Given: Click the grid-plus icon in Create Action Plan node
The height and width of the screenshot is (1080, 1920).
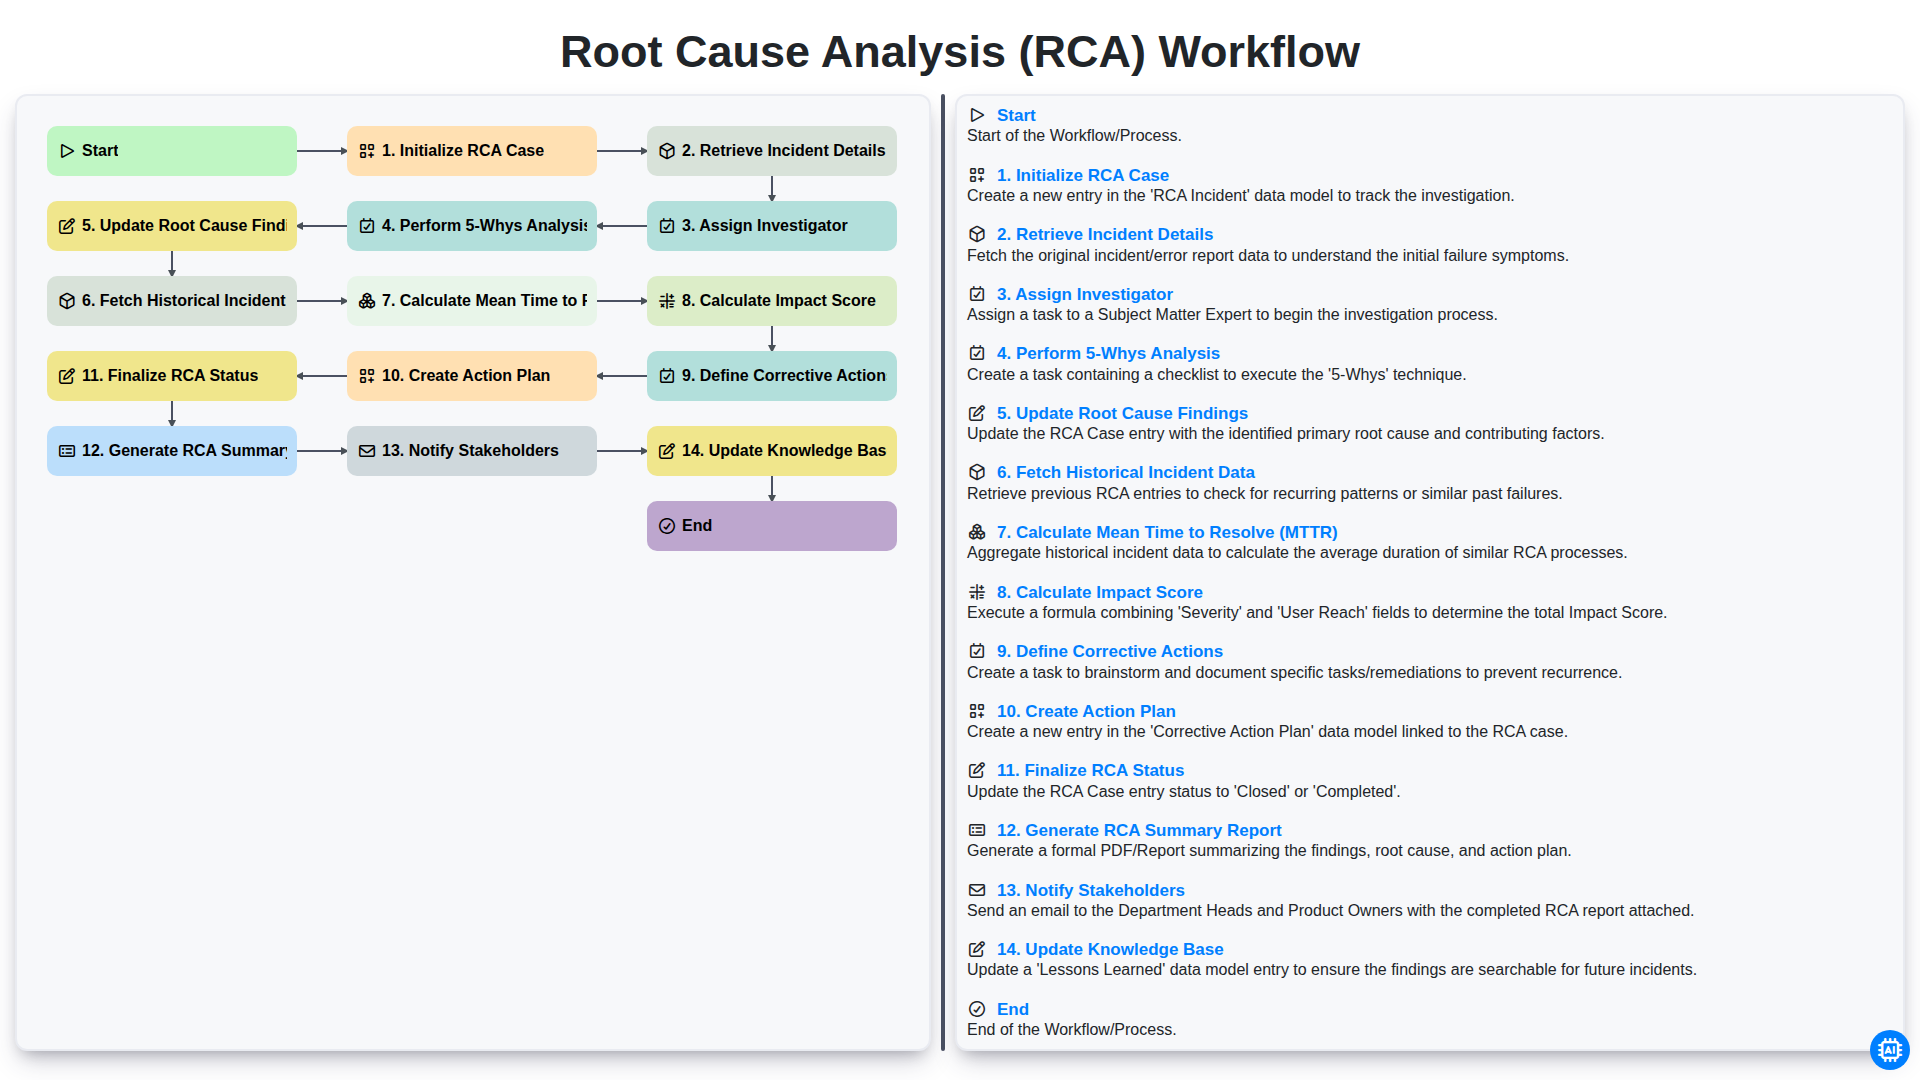Looking at the screenshot, I should pos(367,376).
